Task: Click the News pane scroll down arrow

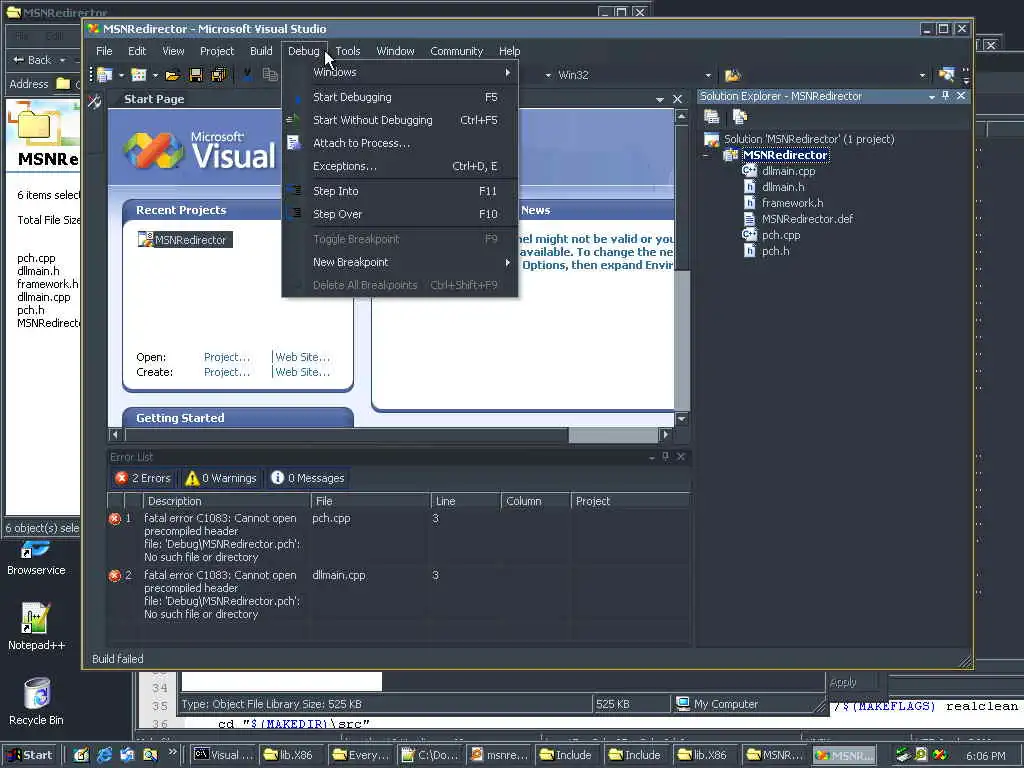Action: tap(681, 419)
